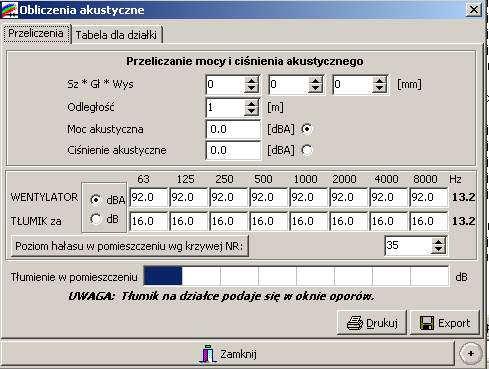Click TŁUMIK za field for 125 Hz
The height and width of the screenshot is (369, 489).
[189, 221]
